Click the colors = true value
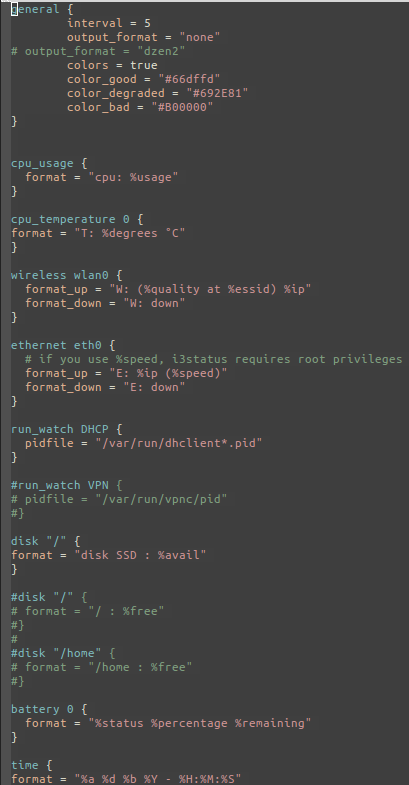The width and height of the screenshot is (409, 785). coord(144,65)
